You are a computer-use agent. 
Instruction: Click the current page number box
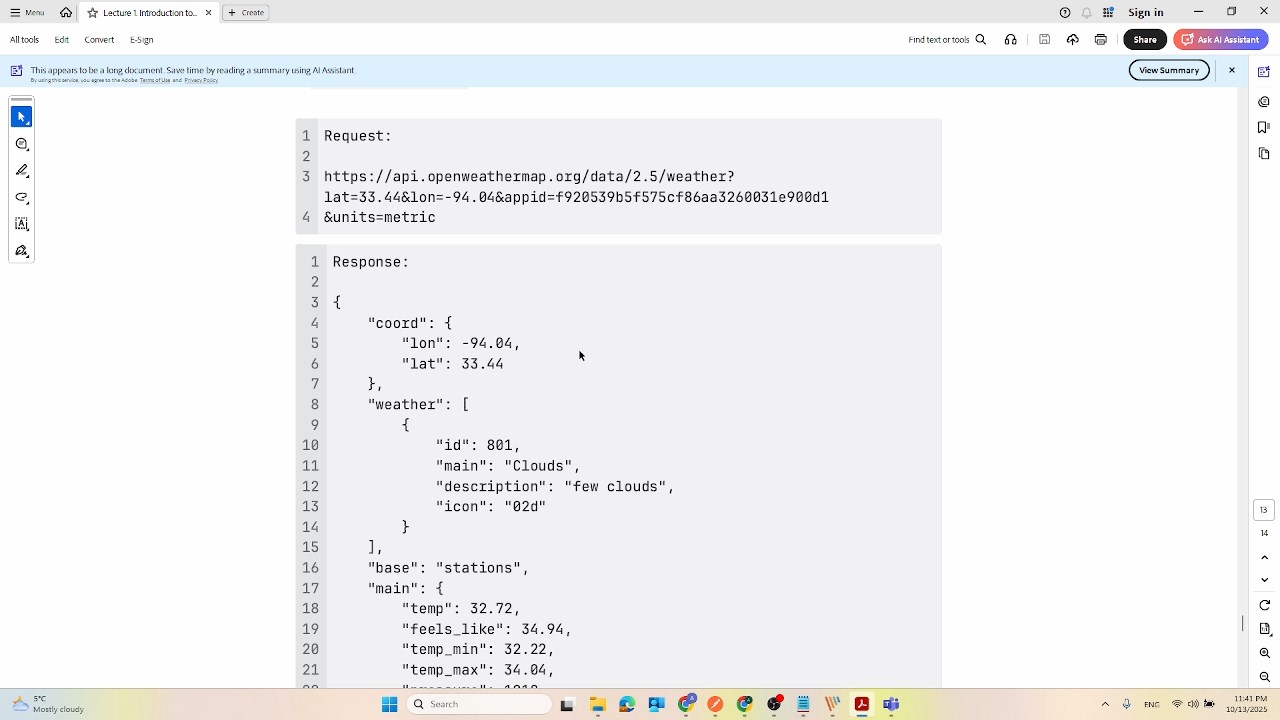point(1263,510)
